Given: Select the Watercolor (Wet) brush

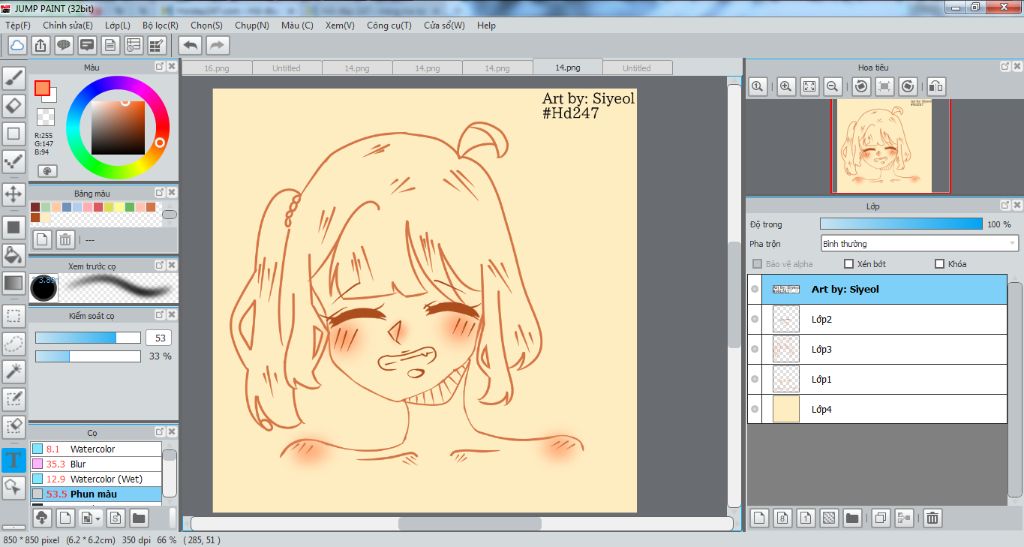Looking at the screenshot, I should (96, 479).
